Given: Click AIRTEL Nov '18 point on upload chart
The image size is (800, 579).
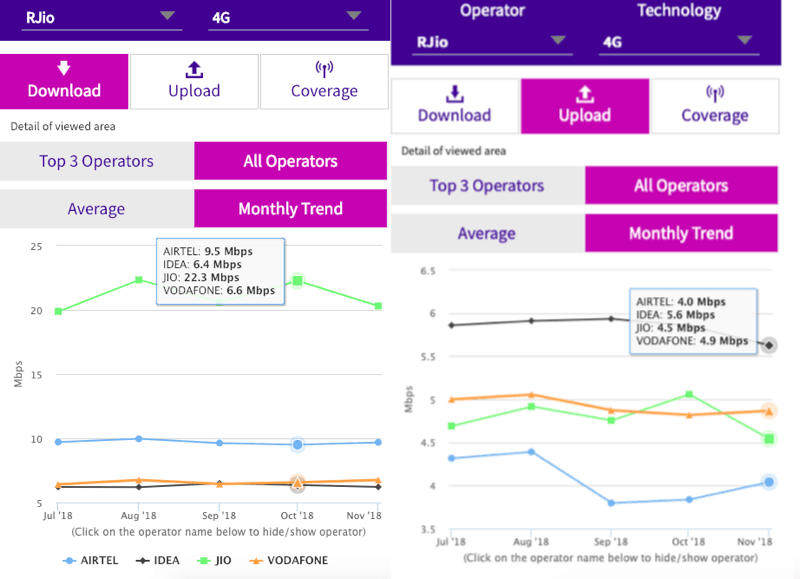Looking at the screenshot, I should [x=769, y=482].
